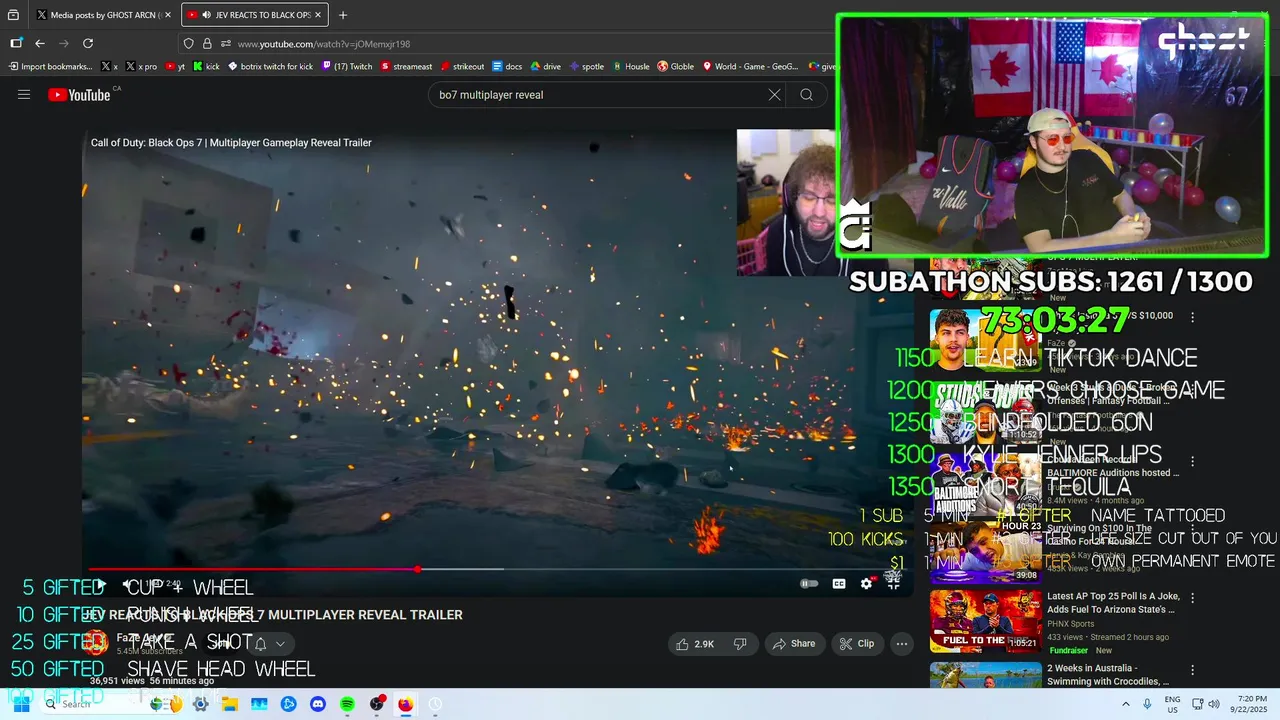Click the Windows Start button
The height and width of the screenshot is (720, 1280).
coord(21,704)
